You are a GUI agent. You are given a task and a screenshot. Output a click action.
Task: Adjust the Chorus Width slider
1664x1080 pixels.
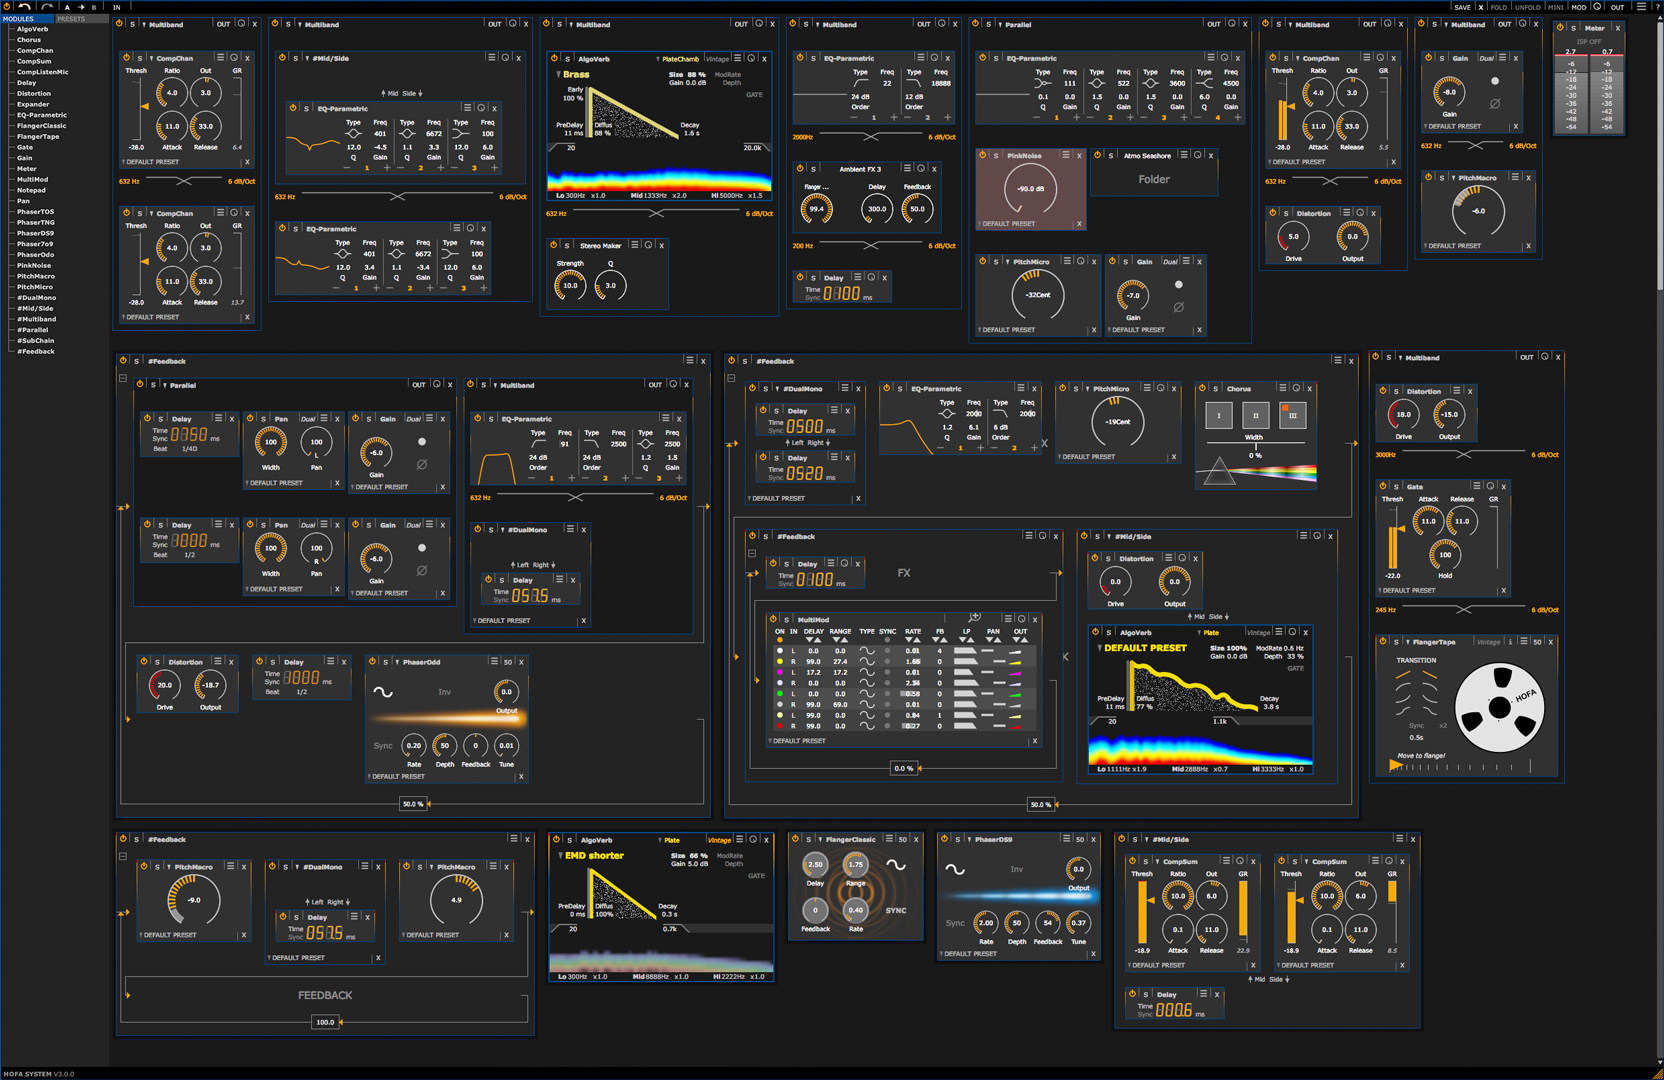pos(1255,446)
